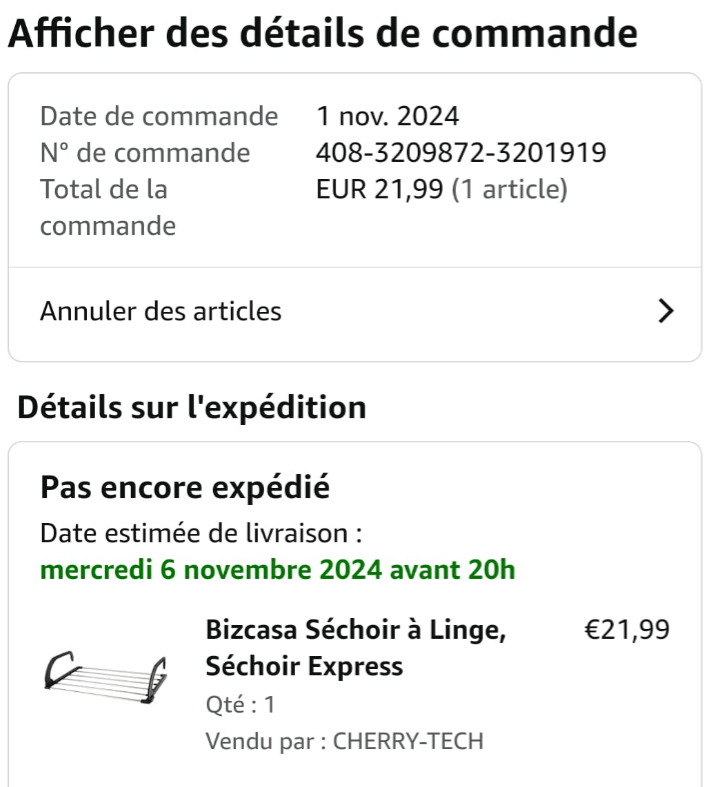Open the Annuler des articles link
722x787 pixels.
click(x=161, y=312)
